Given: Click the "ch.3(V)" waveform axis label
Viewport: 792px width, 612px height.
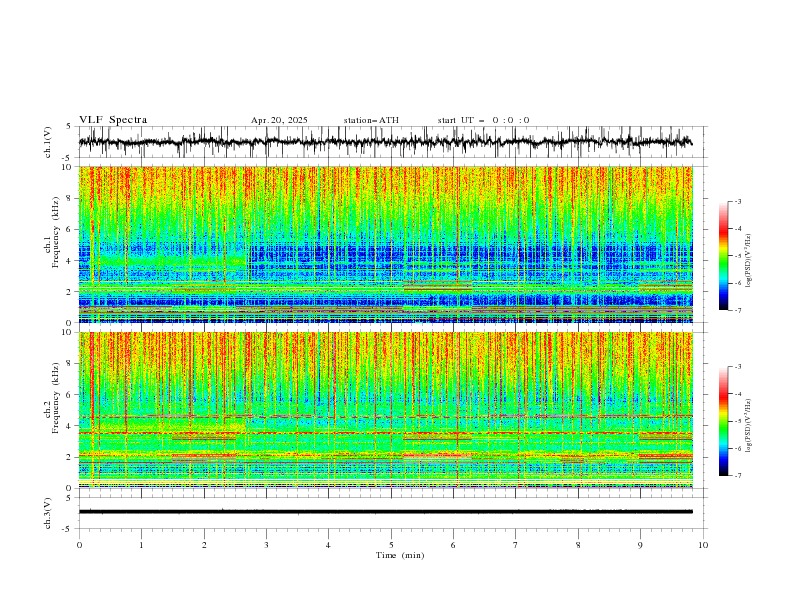Looking at the screenshot, I should click(48, 513).
